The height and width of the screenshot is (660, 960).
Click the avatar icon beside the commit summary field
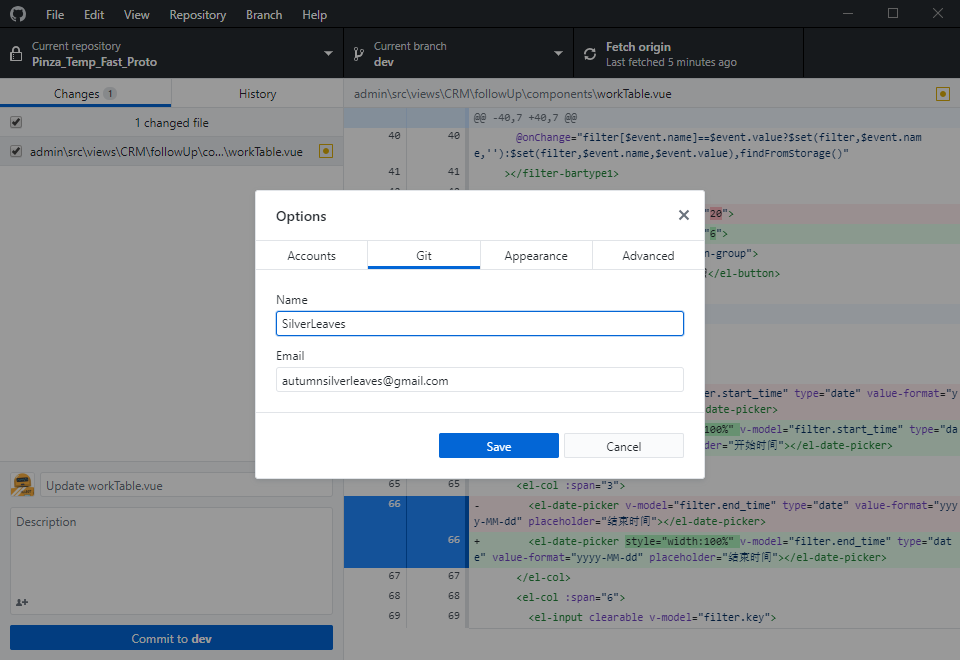click(22, 484)
